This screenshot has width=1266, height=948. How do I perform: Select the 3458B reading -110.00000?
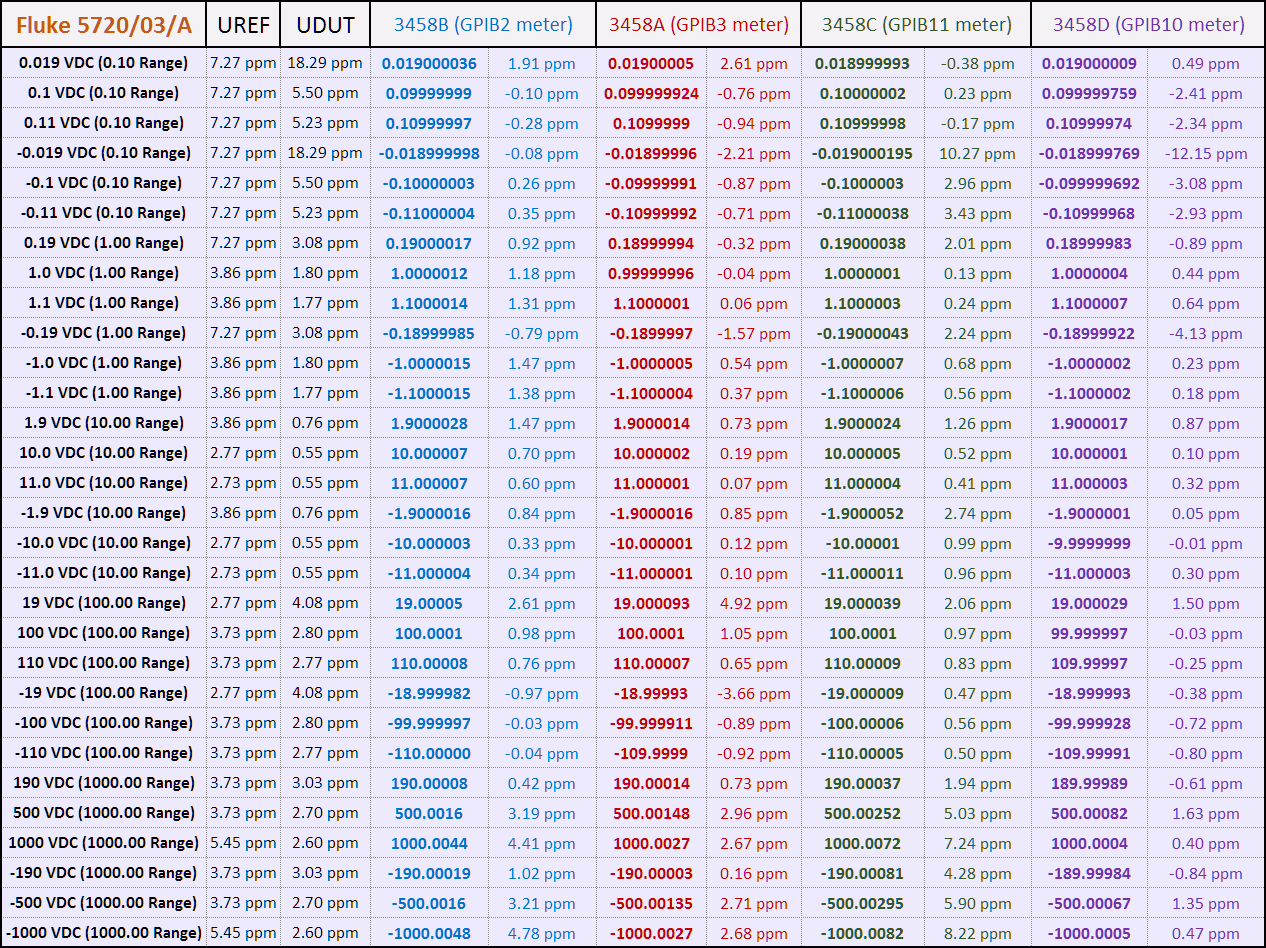[x=430, y=754]
